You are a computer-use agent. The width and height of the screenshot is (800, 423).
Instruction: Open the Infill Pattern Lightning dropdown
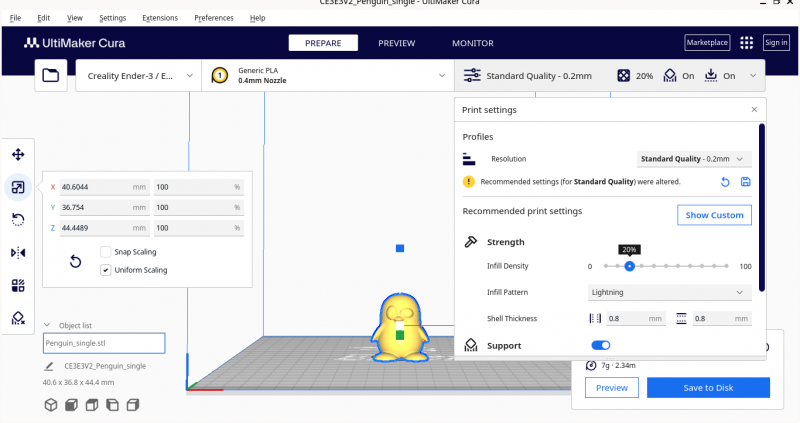pos(669,292)
